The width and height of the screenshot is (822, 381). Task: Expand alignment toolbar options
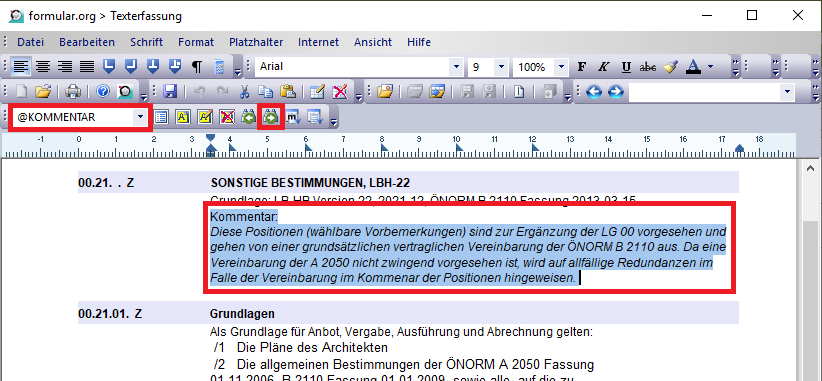click(x=237, y=72)
